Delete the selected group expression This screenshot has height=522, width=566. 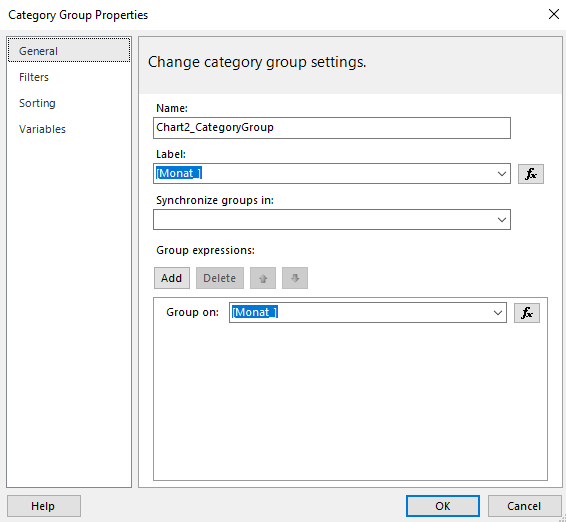click(x=219, y=278)
